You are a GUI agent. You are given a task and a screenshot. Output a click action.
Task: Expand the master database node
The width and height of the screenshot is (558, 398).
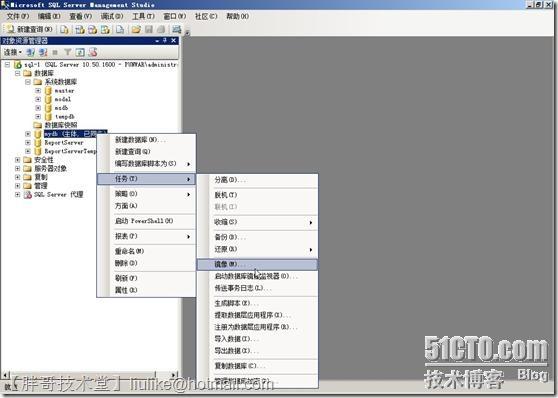click(38, 91)
